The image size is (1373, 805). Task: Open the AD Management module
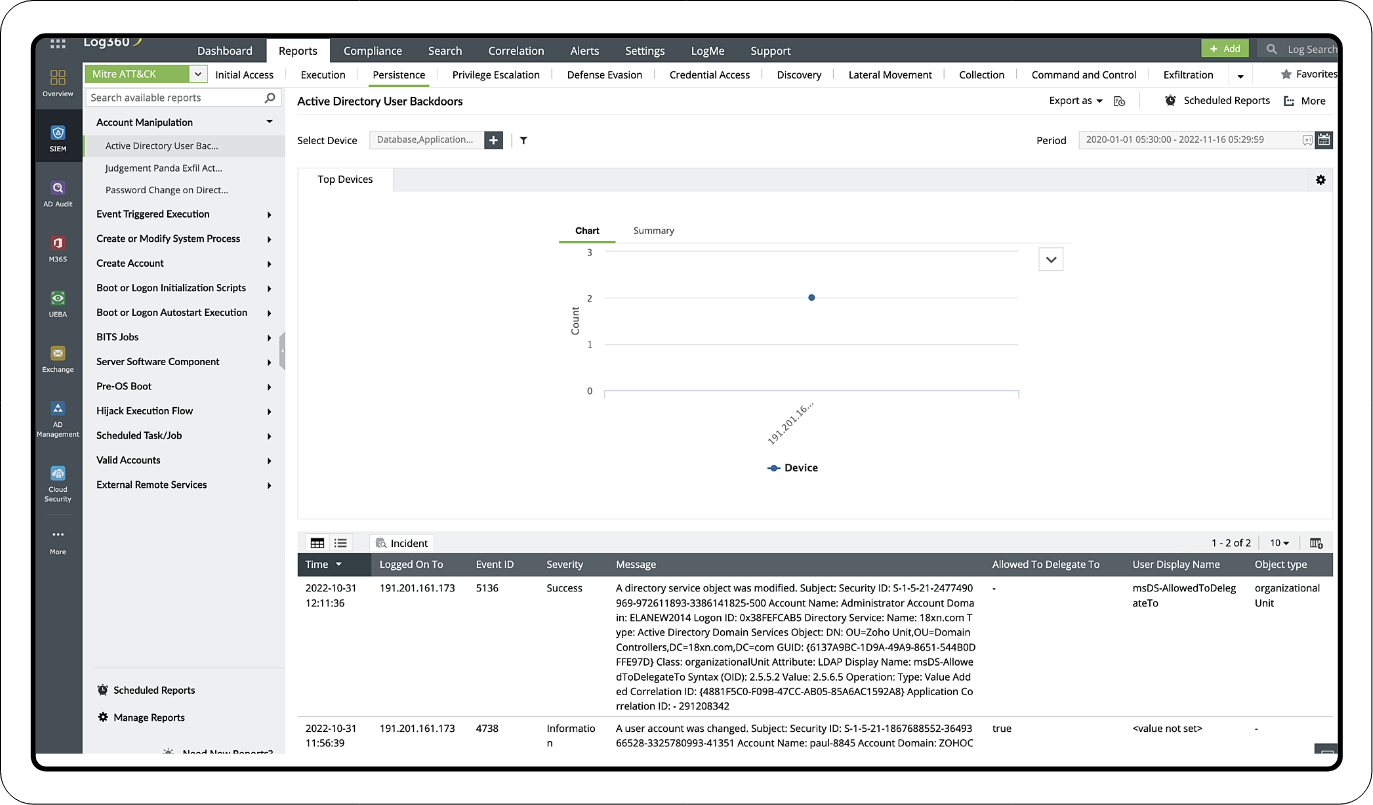(58, 418)
